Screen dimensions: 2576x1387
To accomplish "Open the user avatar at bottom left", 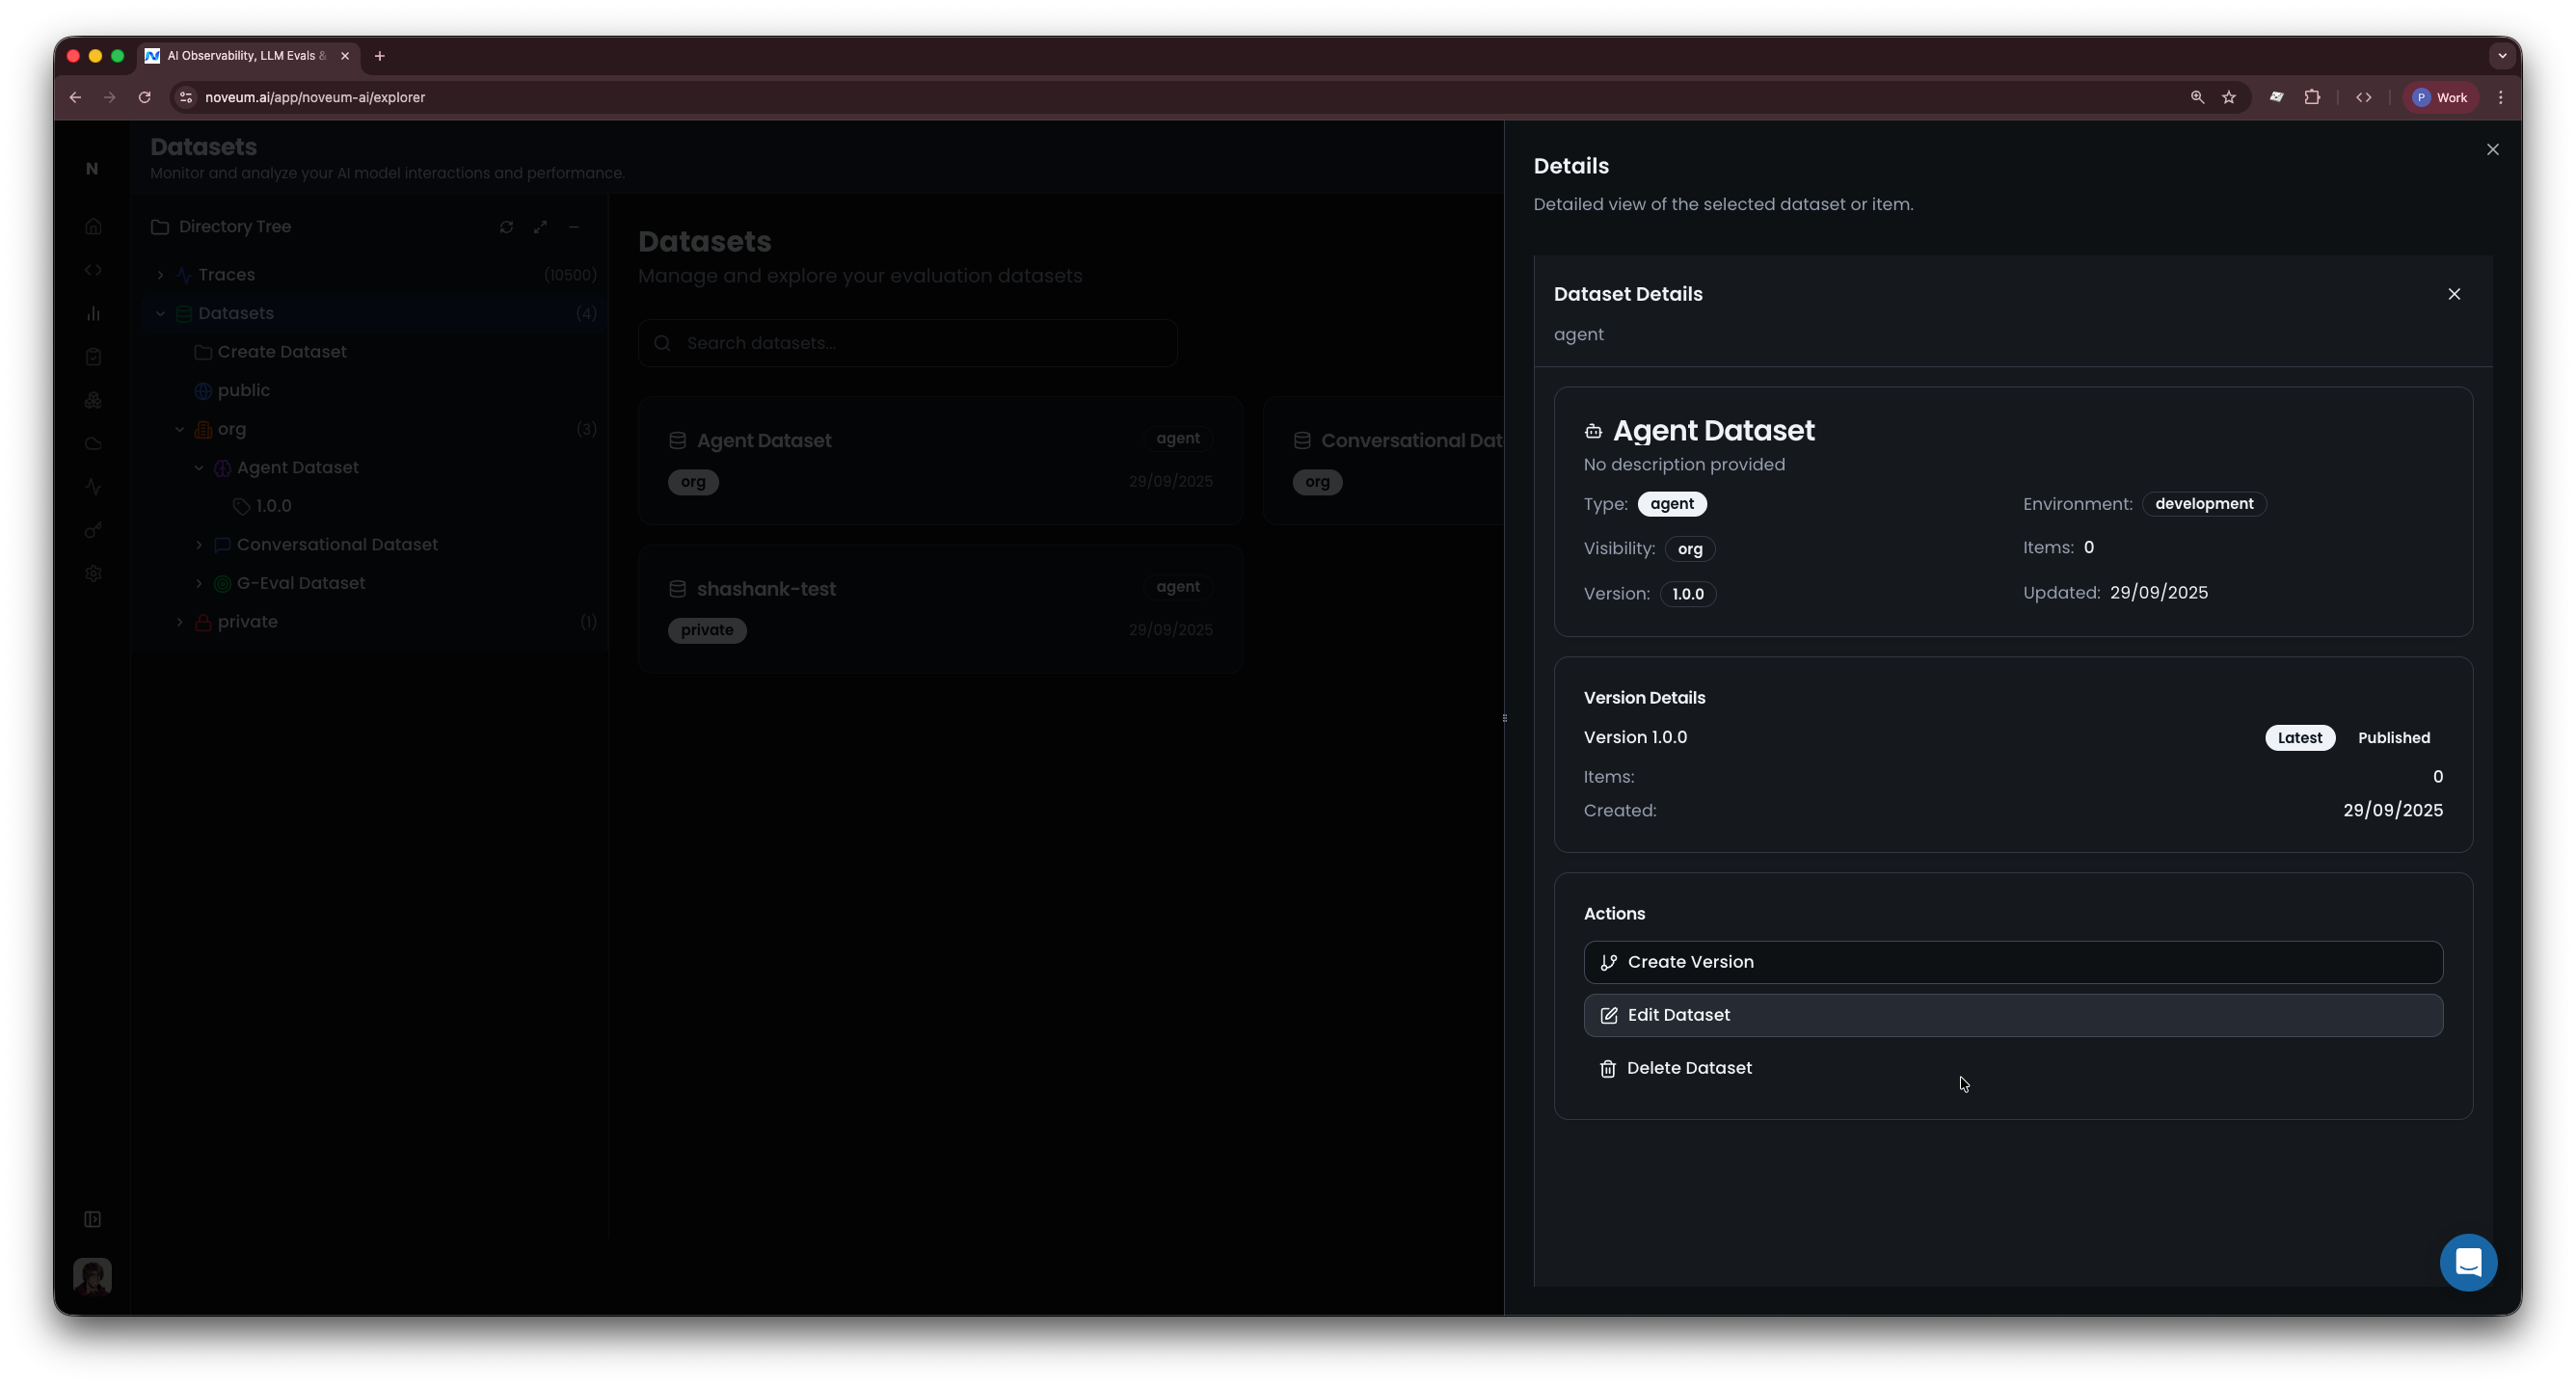I will pyautogui.click(x=92, y=1276).
